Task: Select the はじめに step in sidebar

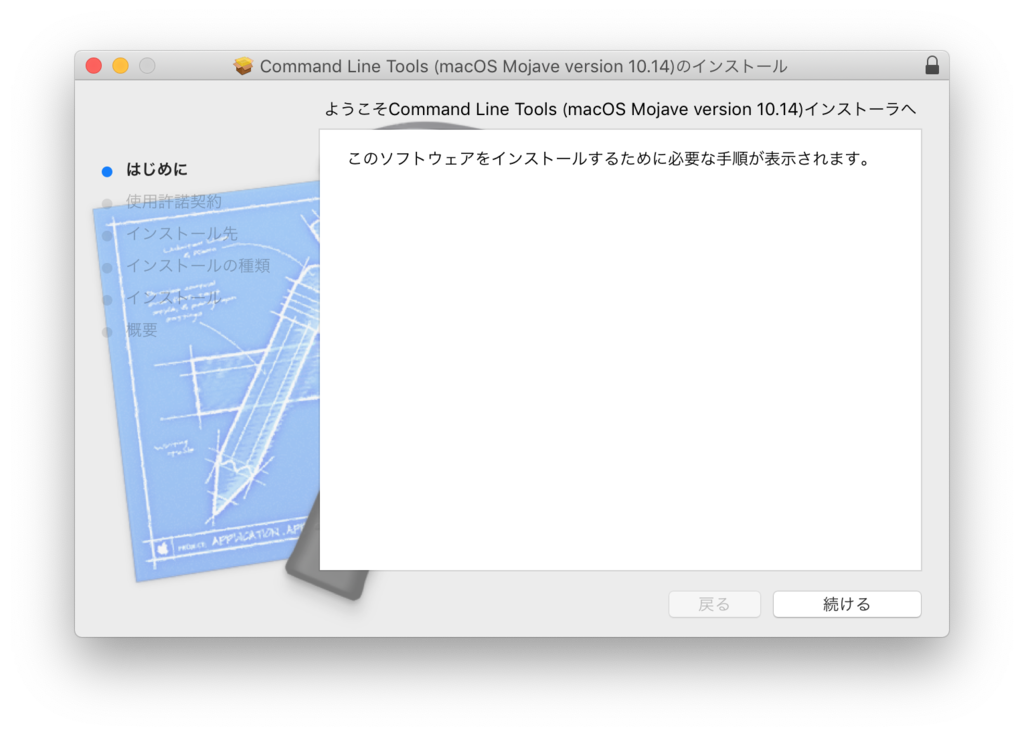Action: pos(157,170)
